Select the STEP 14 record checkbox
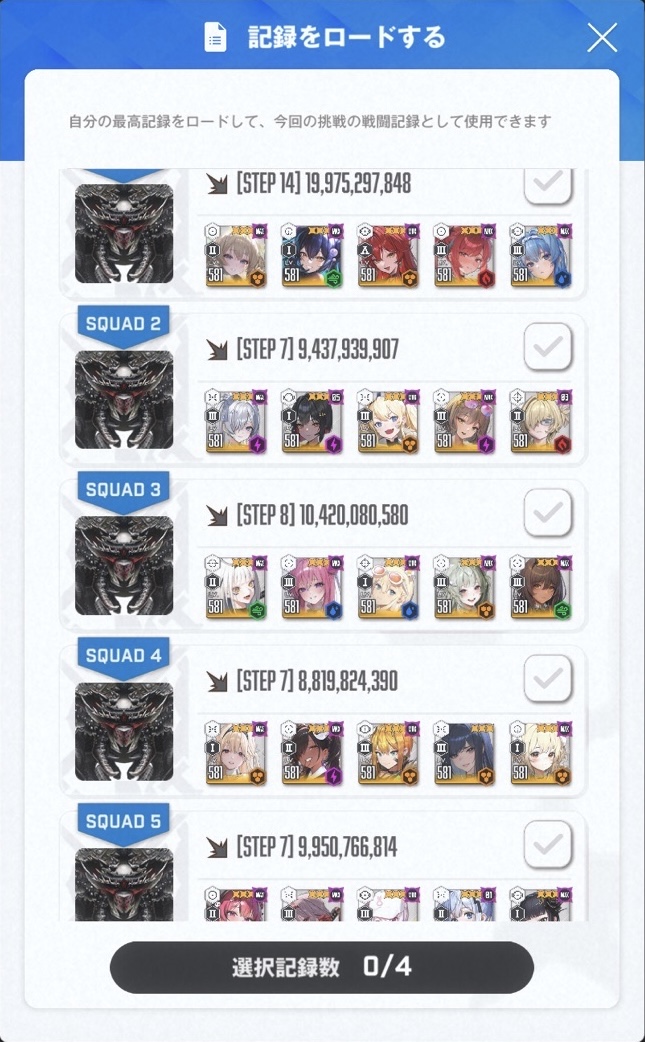Viewport: 645px width, 1042px height. (548, 185)
